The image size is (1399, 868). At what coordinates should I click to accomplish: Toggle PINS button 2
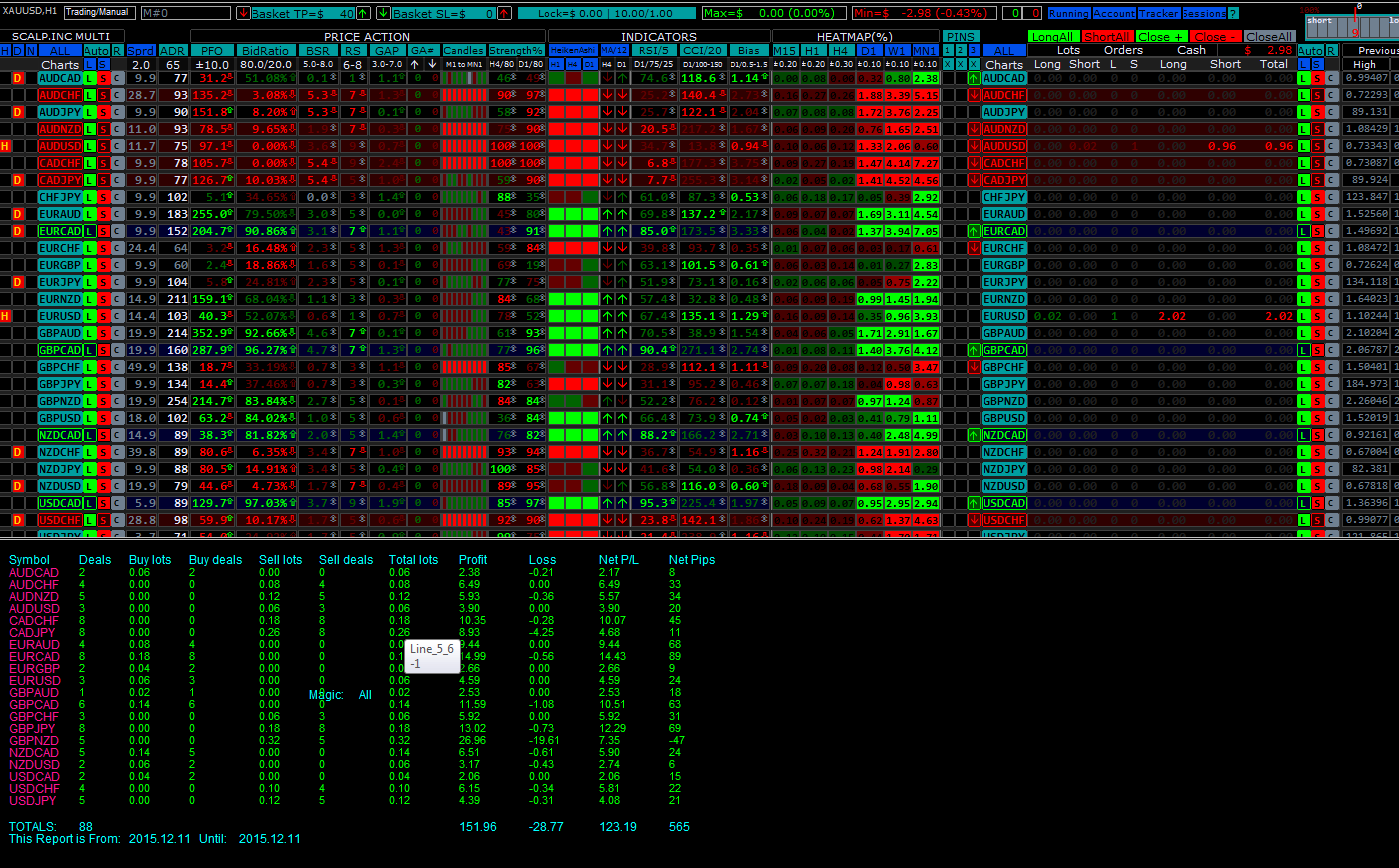[x=962, y=50]
